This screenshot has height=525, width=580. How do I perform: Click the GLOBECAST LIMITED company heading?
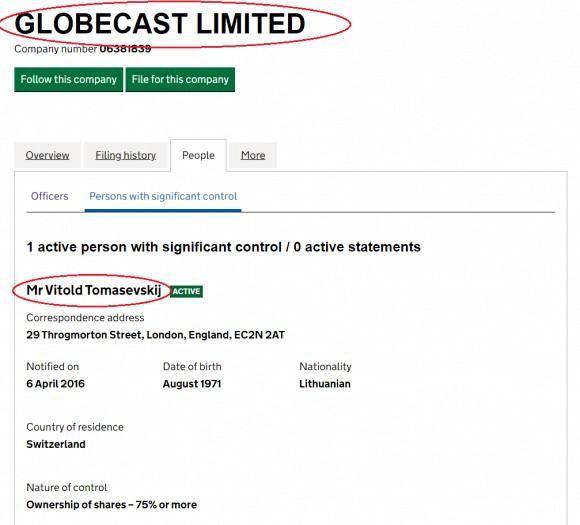160,24
